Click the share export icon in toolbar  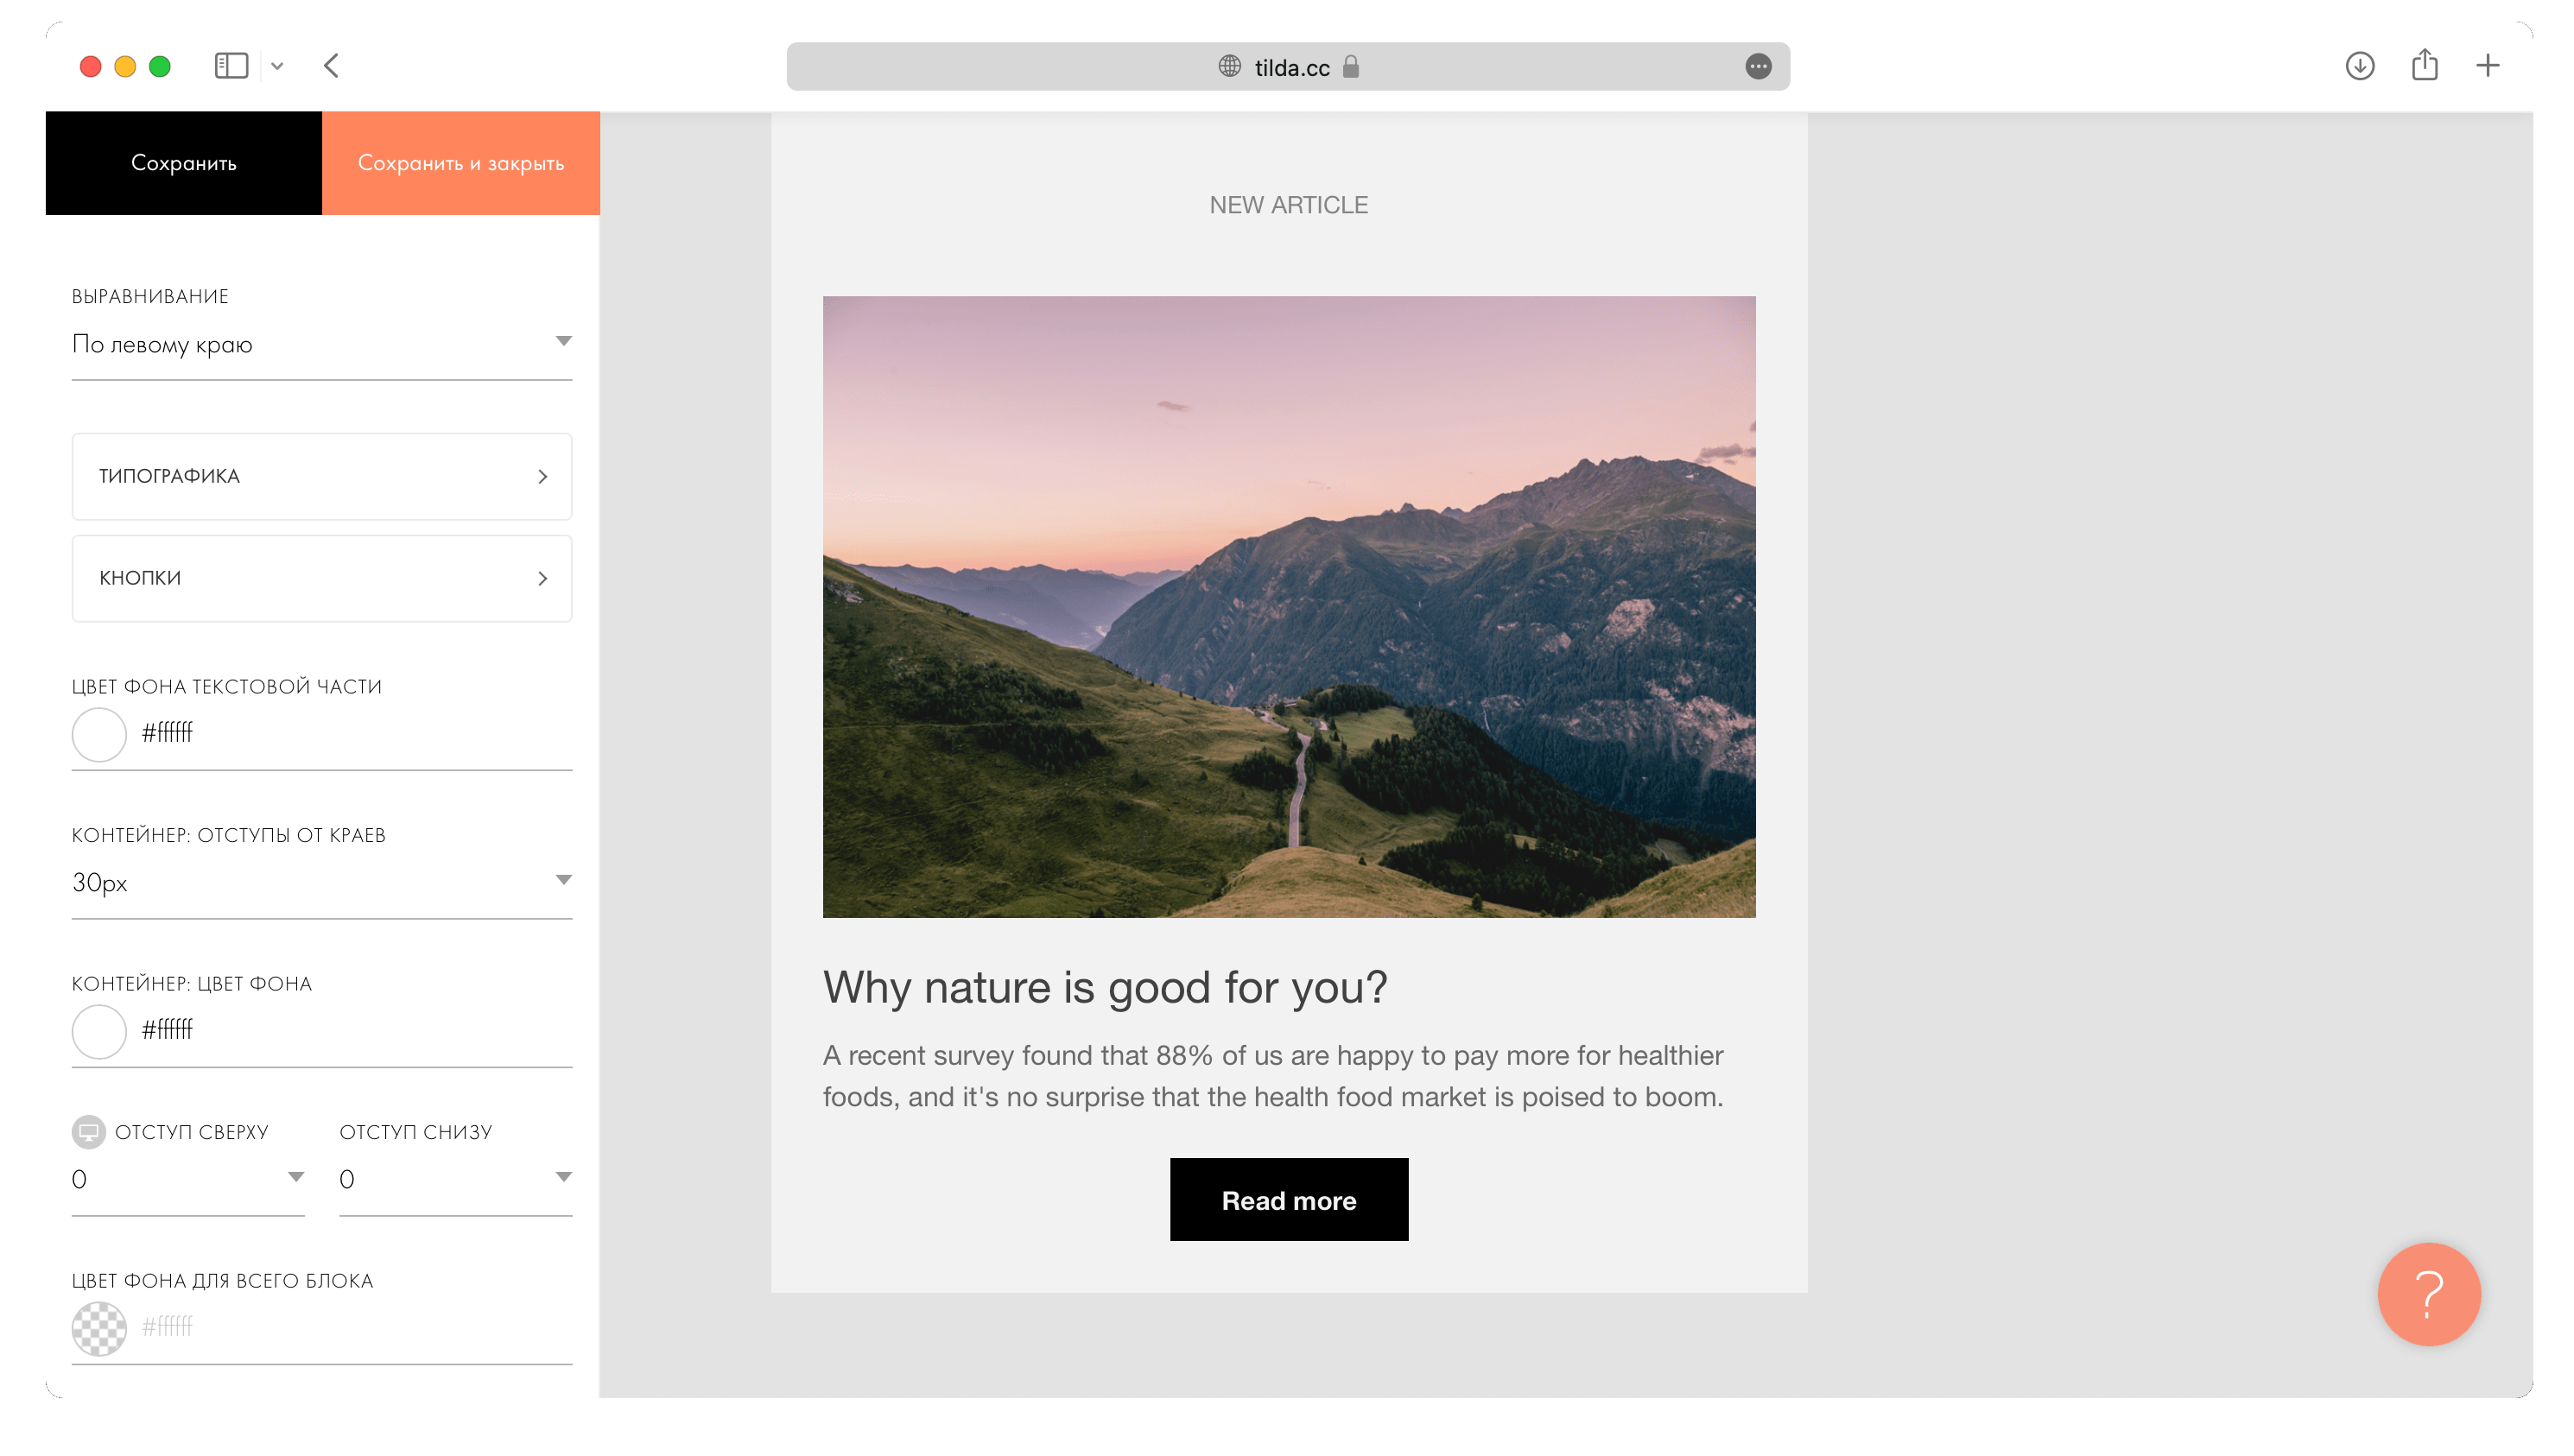click(2424, 66)
